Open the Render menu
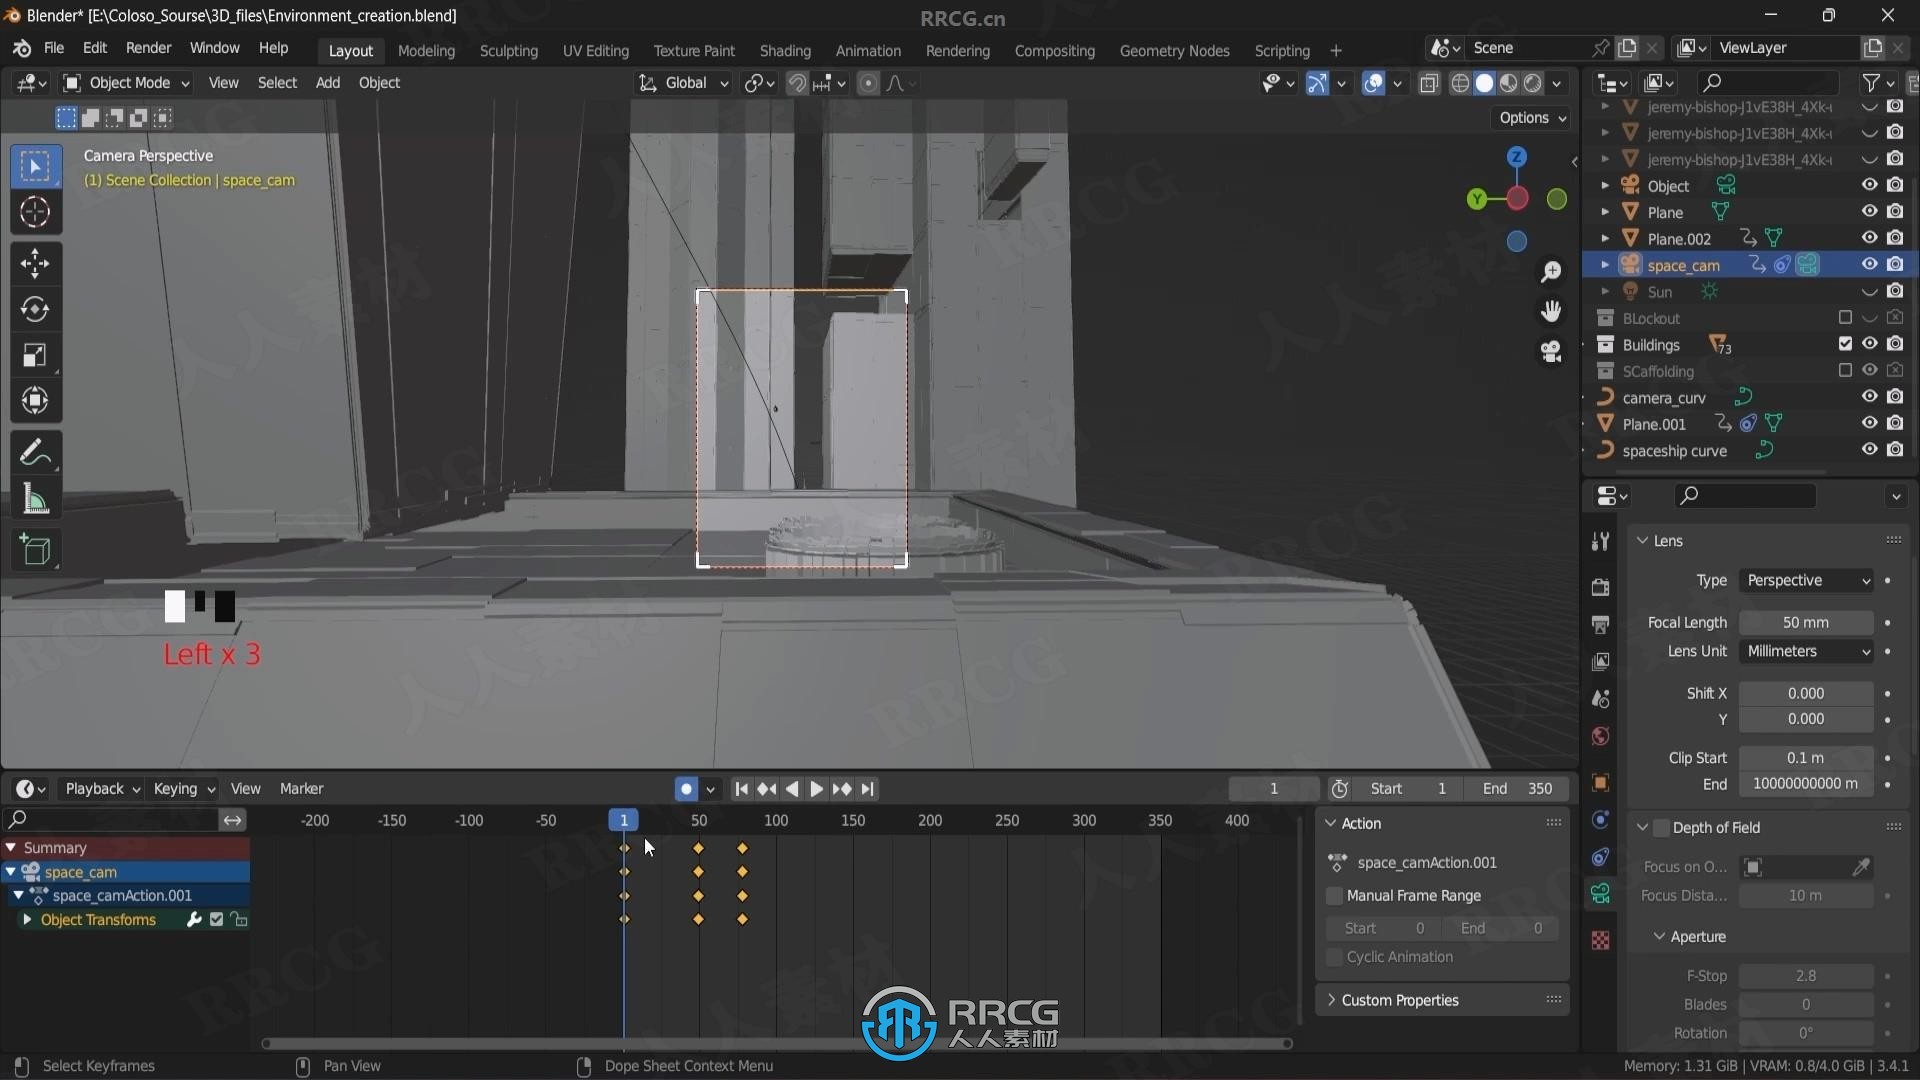Viewport: 1920px width, 1080px height. [x=148, y=48]
